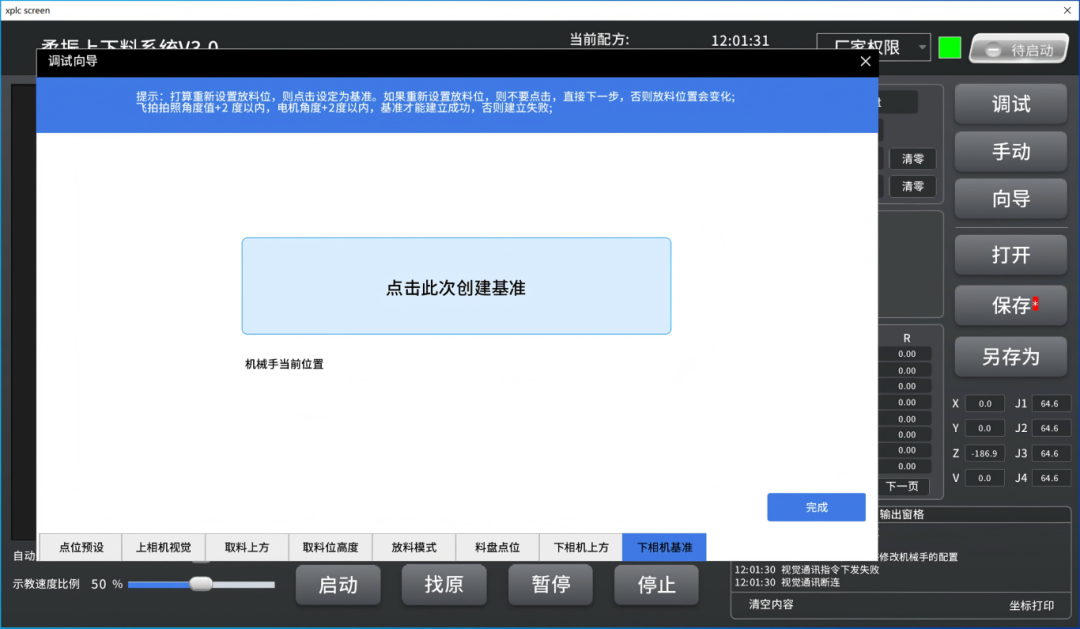Switch to the 点位预设 tab
The image size is (1080, 629).
(81, 547)
